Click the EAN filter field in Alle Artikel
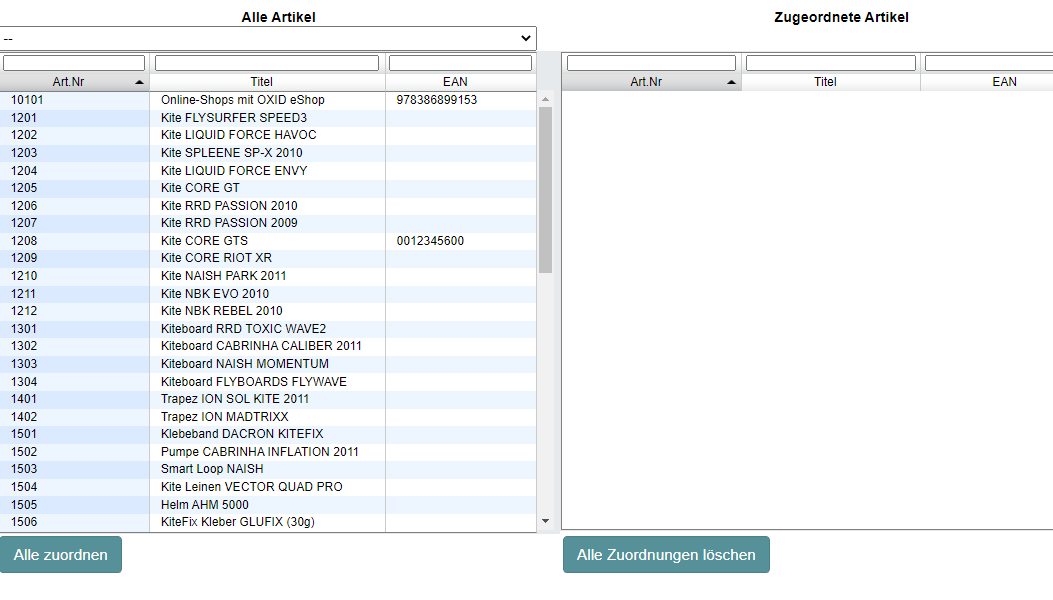Viewport: 1053px width, 600px height. click(460, 63)
